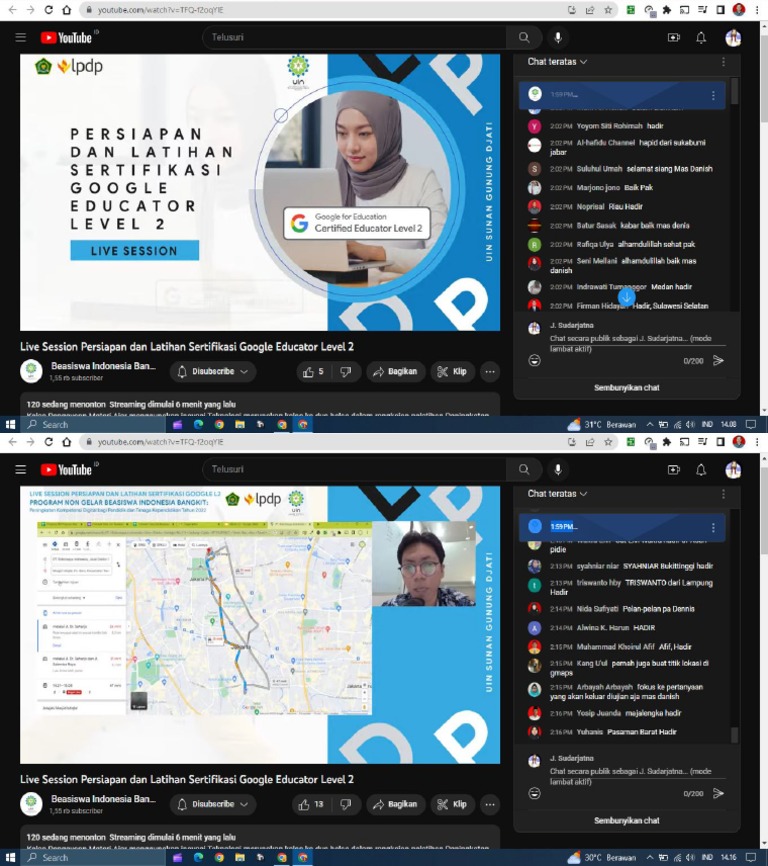Reload the page in the upper browser window

point(49,9)
